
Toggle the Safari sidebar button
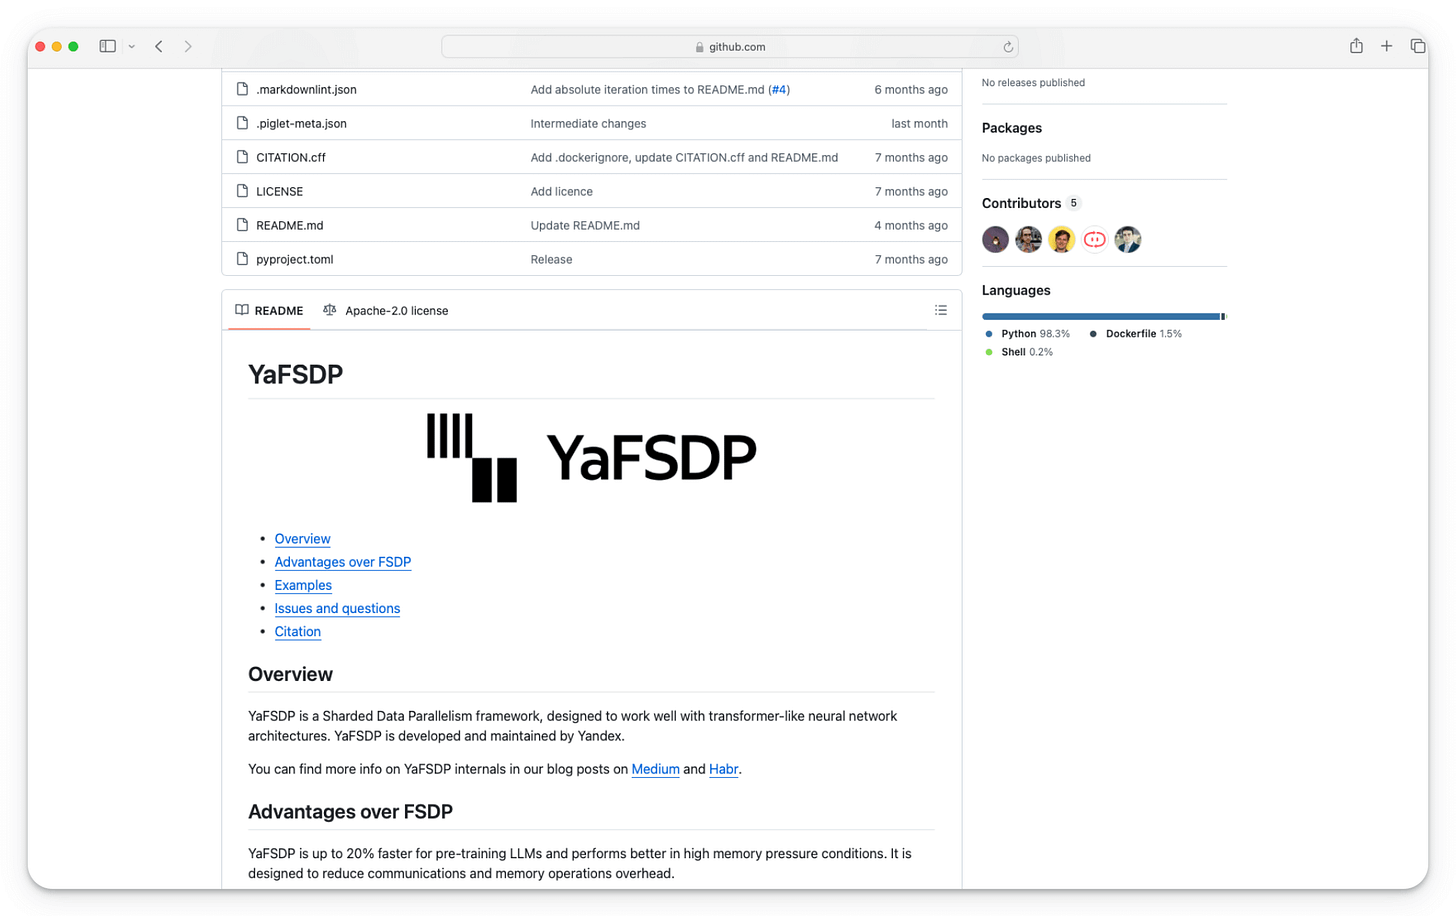point(107,46)
